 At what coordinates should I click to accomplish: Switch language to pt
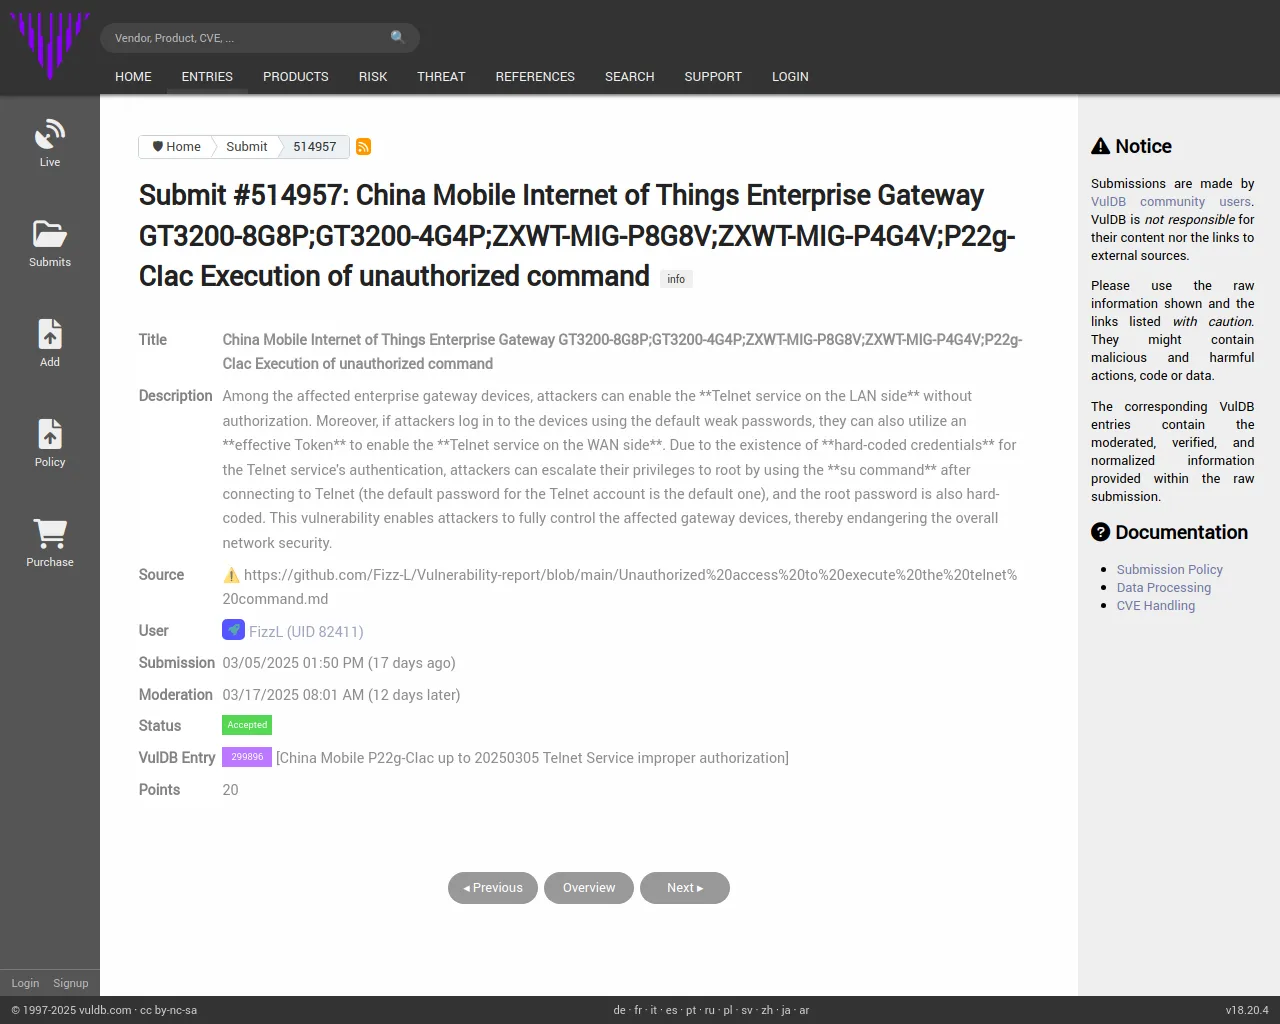tap(691, 1010)
